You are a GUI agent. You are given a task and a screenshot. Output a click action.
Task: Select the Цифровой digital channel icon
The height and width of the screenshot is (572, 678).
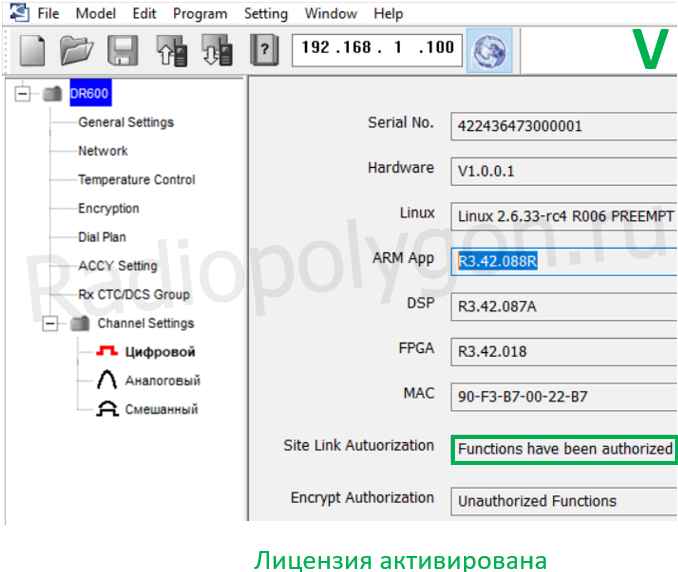click(106, 352)
